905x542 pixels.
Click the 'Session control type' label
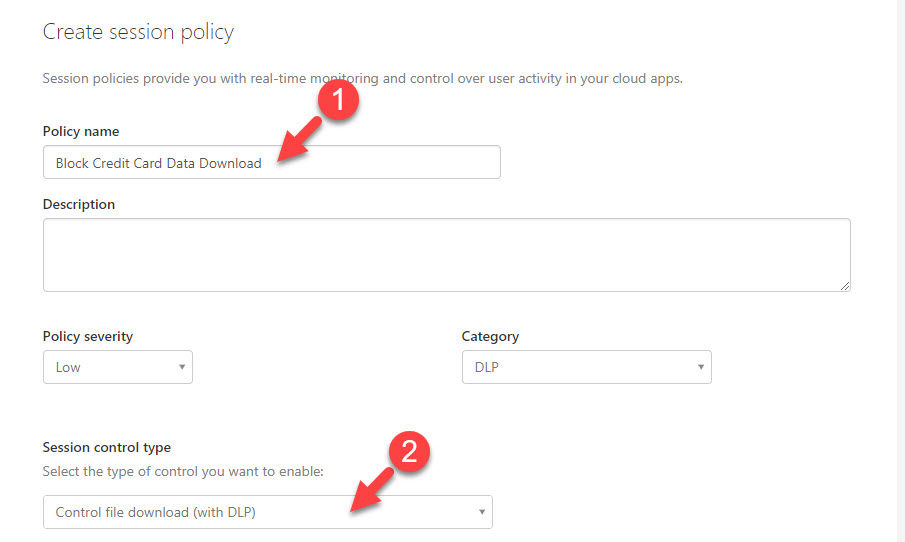coord(107,447)
